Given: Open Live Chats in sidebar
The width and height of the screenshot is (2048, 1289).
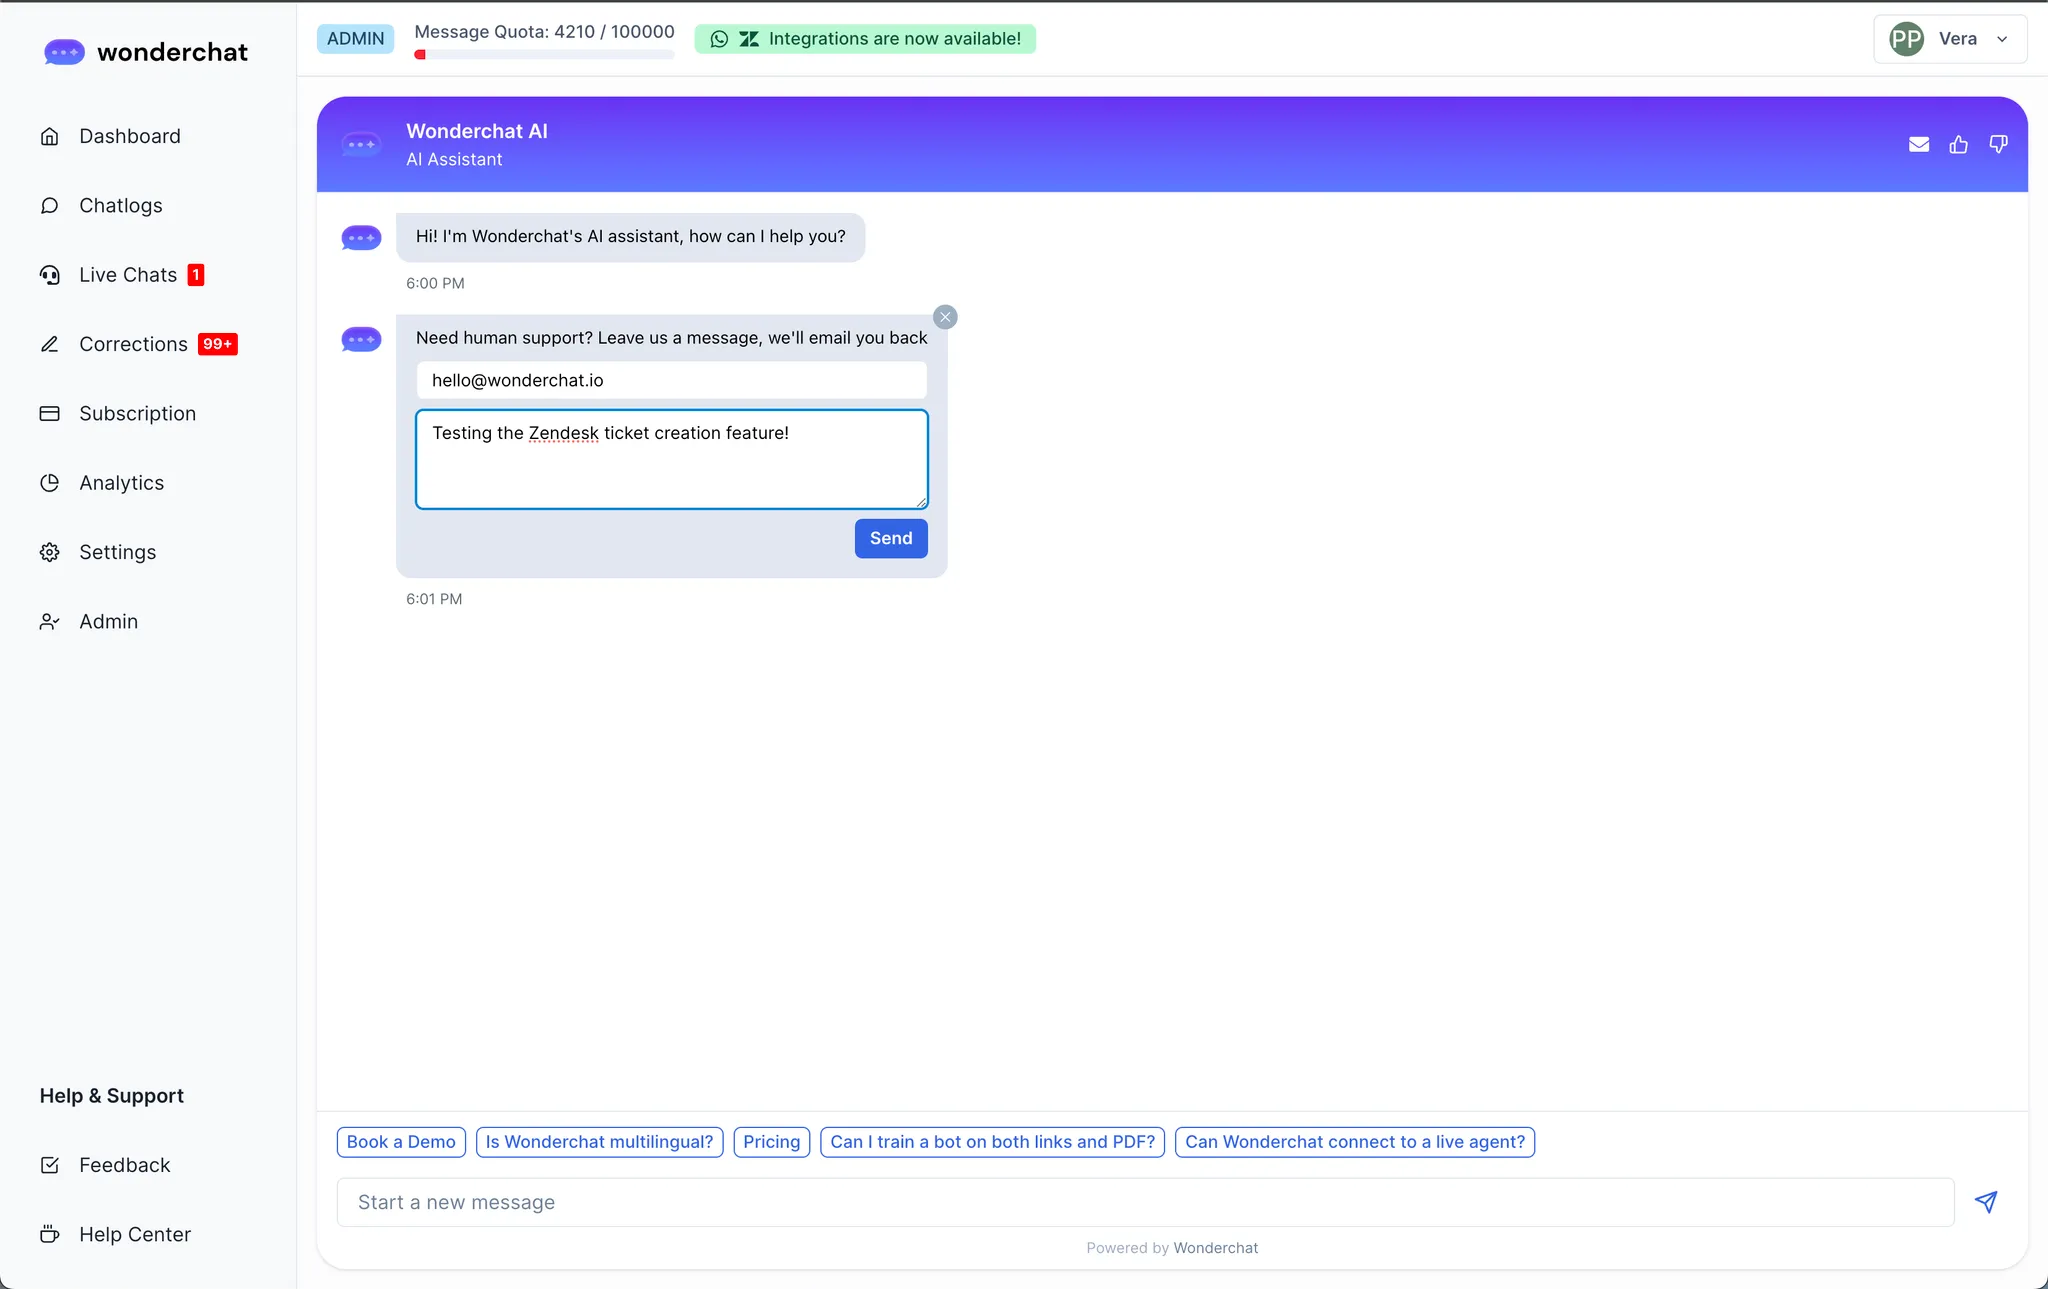Looking at the screenshot, I should pos(128,275).
